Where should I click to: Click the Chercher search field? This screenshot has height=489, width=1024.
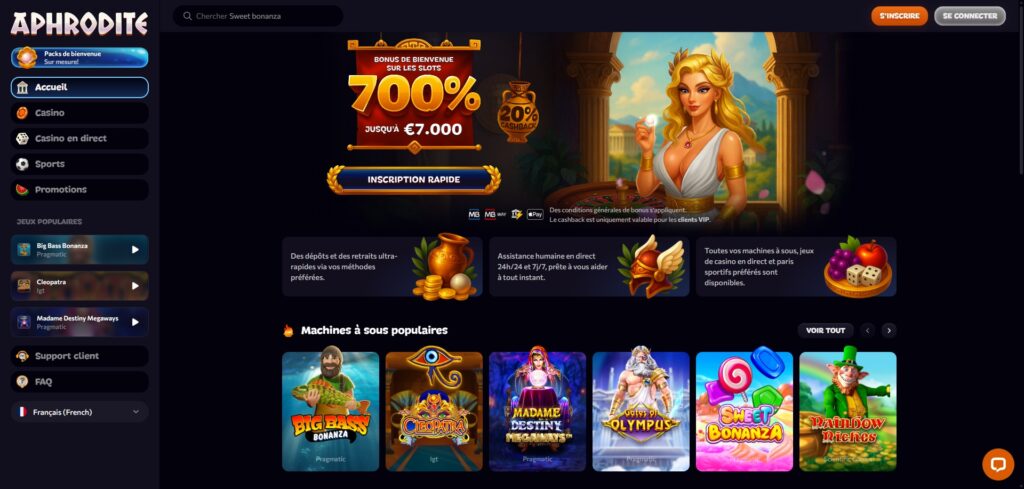258,16
